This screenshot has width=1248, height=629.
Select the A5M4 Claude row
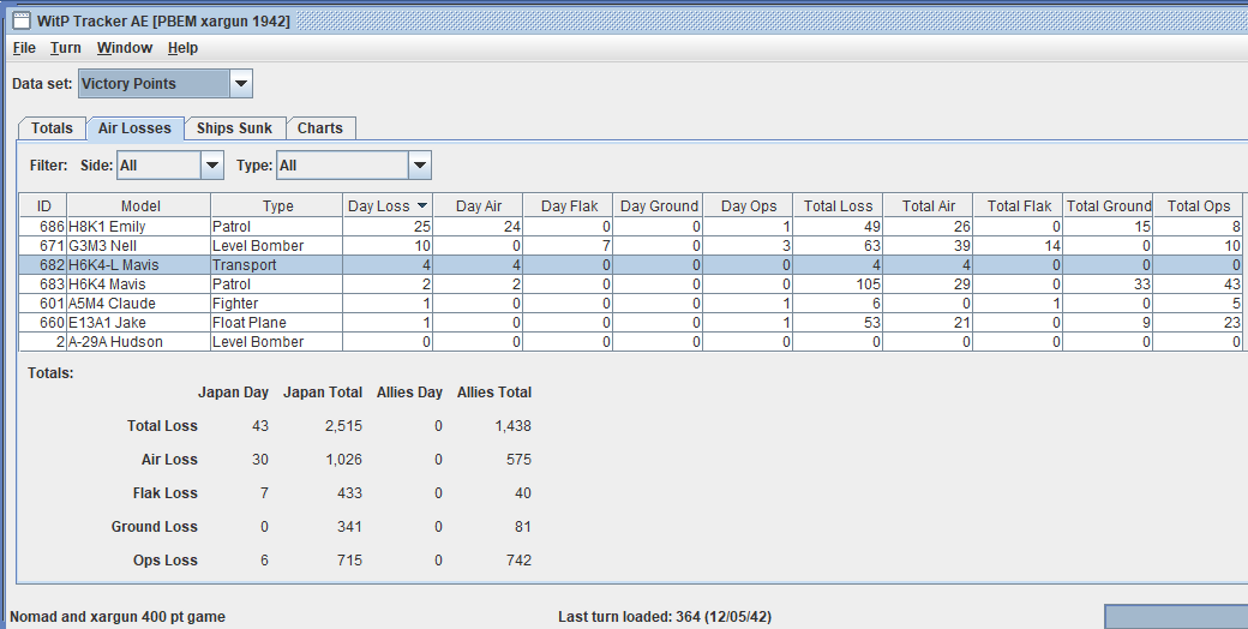tap(631, 303)
